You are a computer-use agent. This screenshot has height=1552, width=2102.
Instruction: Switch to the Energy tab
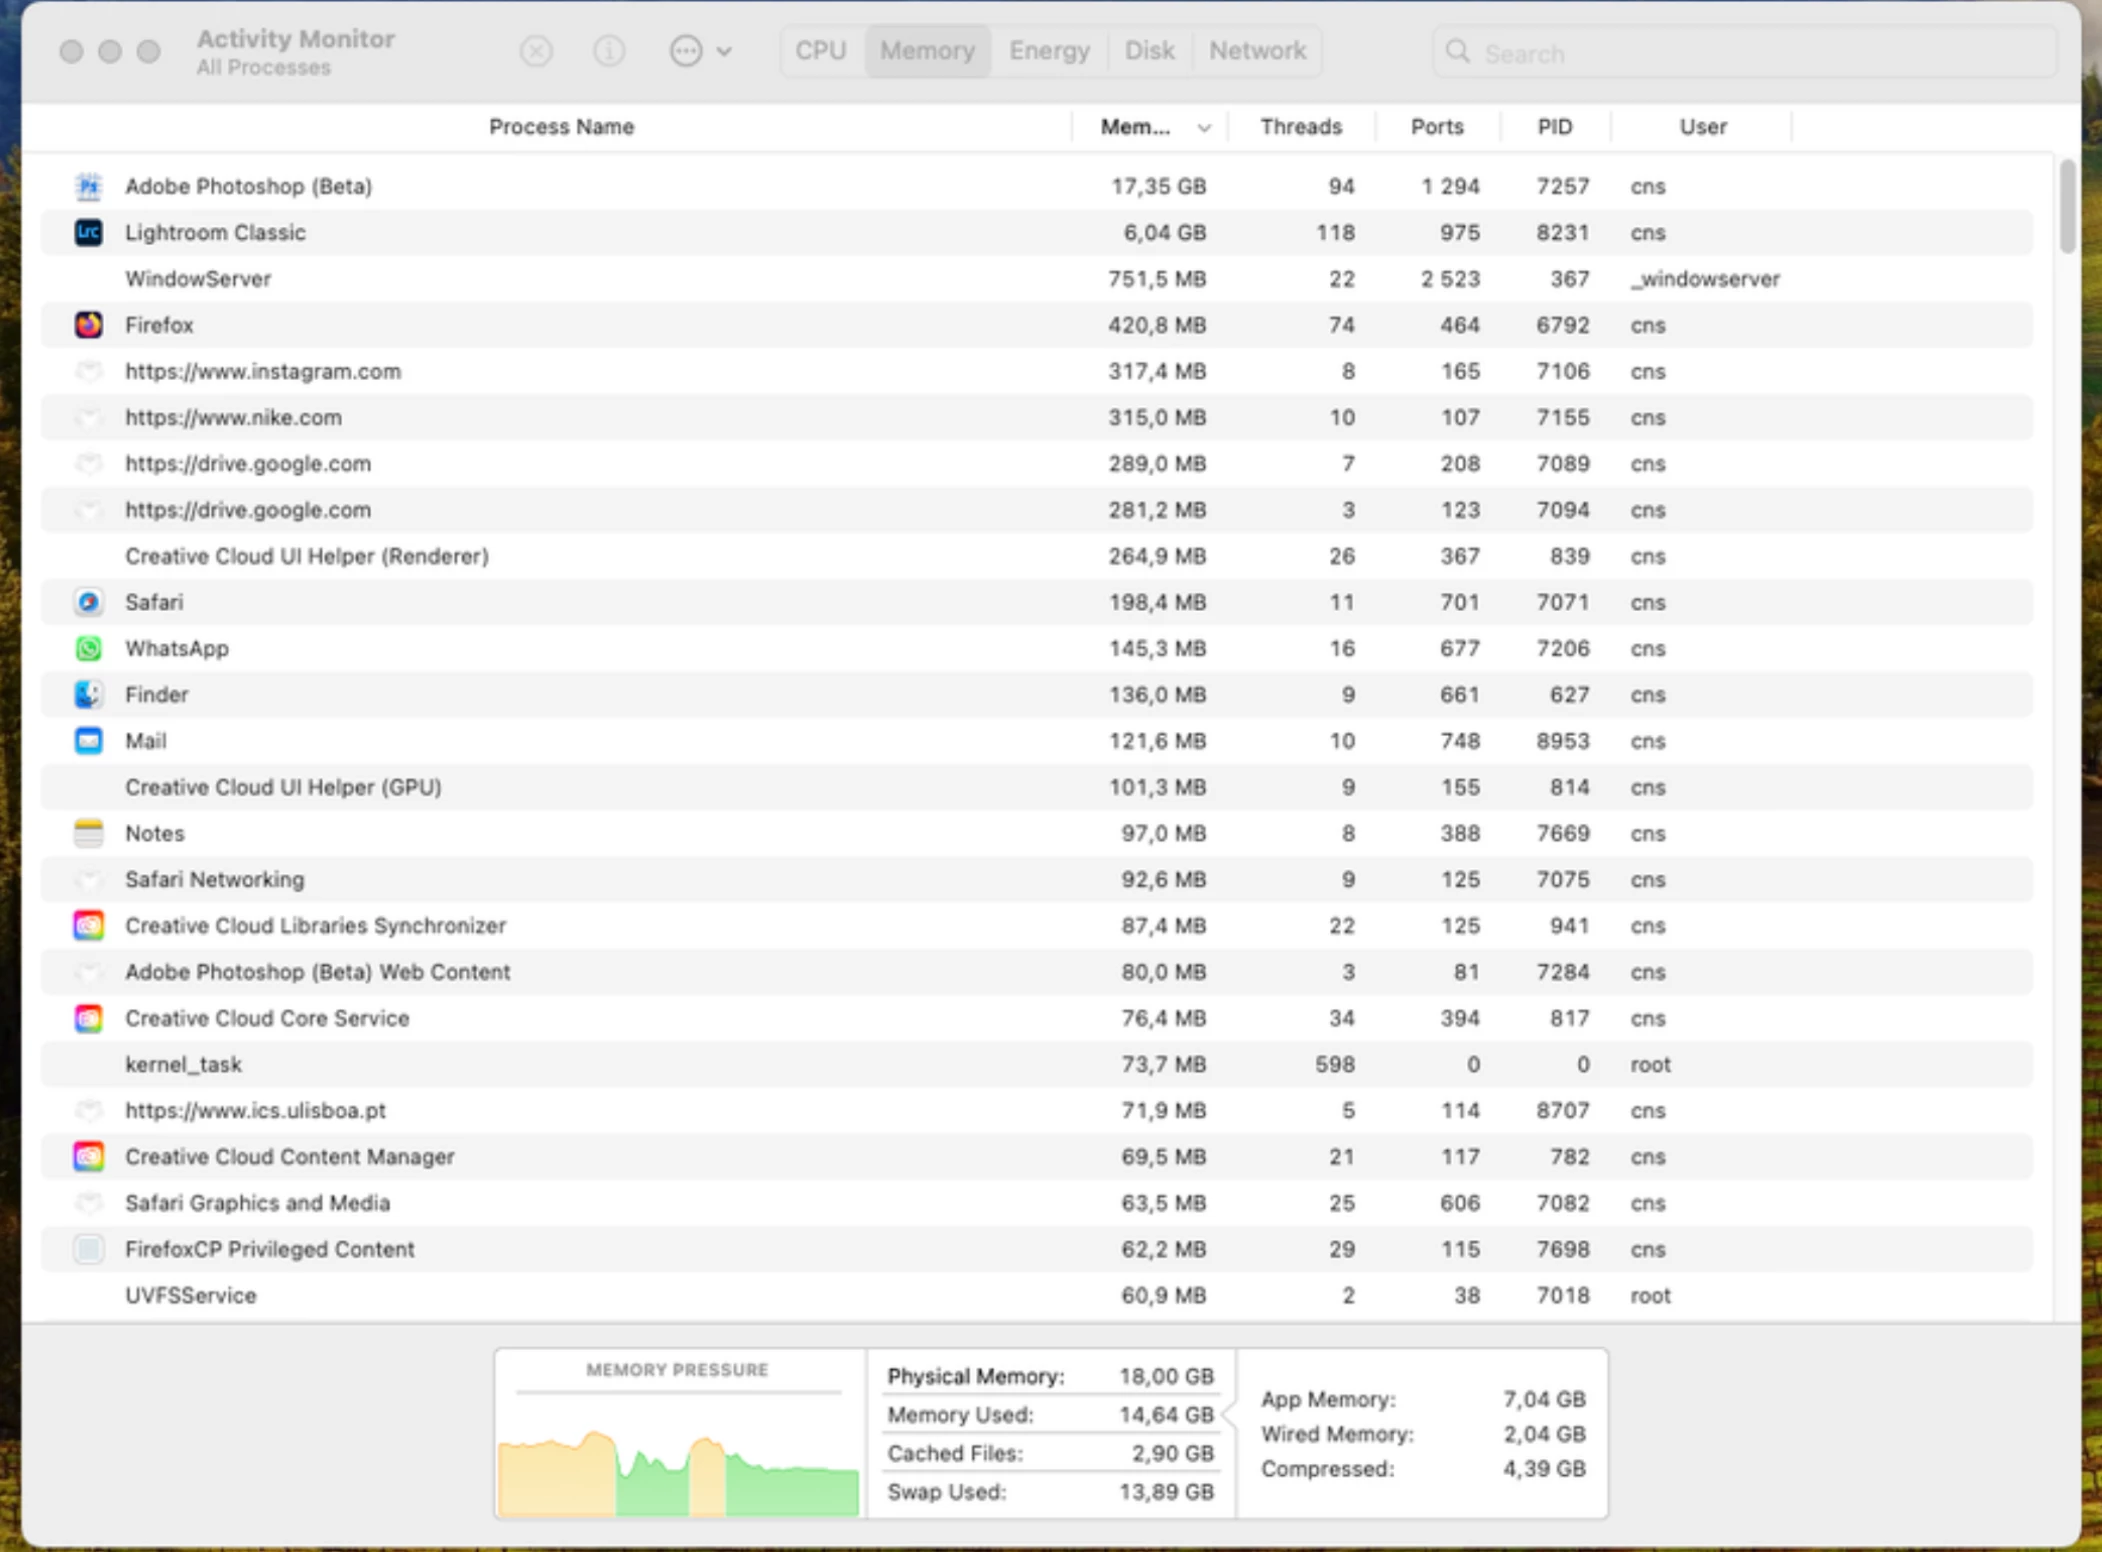coord(1048,51)
